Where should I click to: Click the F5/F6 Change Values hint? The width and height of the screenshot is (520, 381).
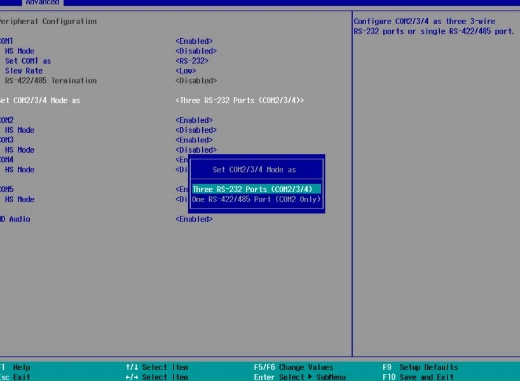point(293,367)
